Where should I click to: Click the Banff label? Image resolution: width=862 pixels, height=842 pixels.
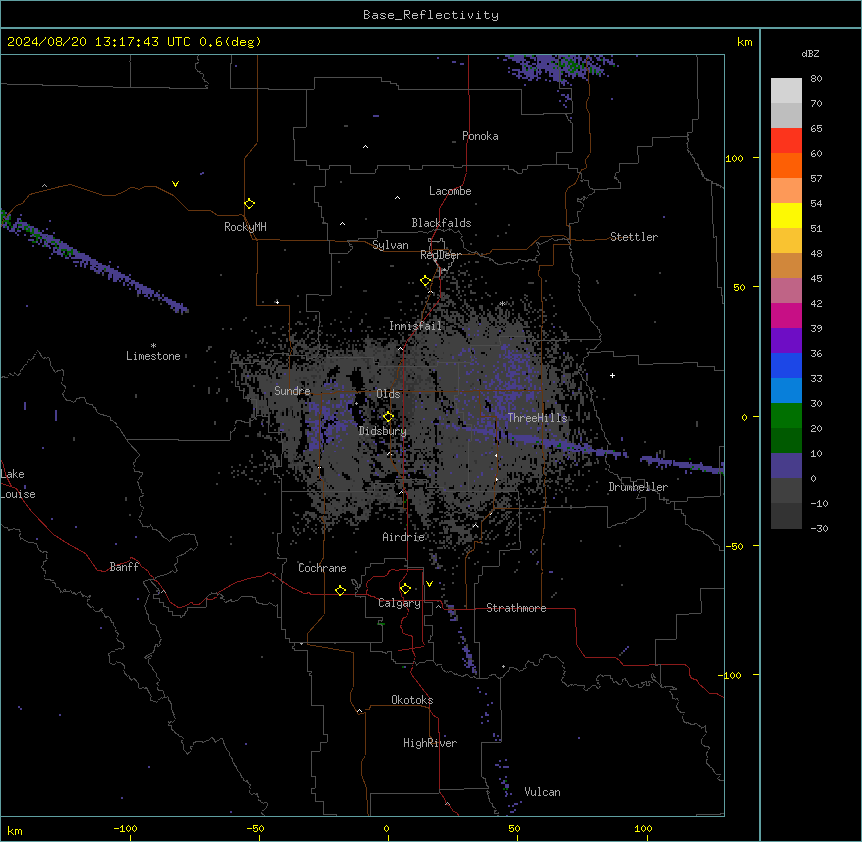click(x=124, y=567)
